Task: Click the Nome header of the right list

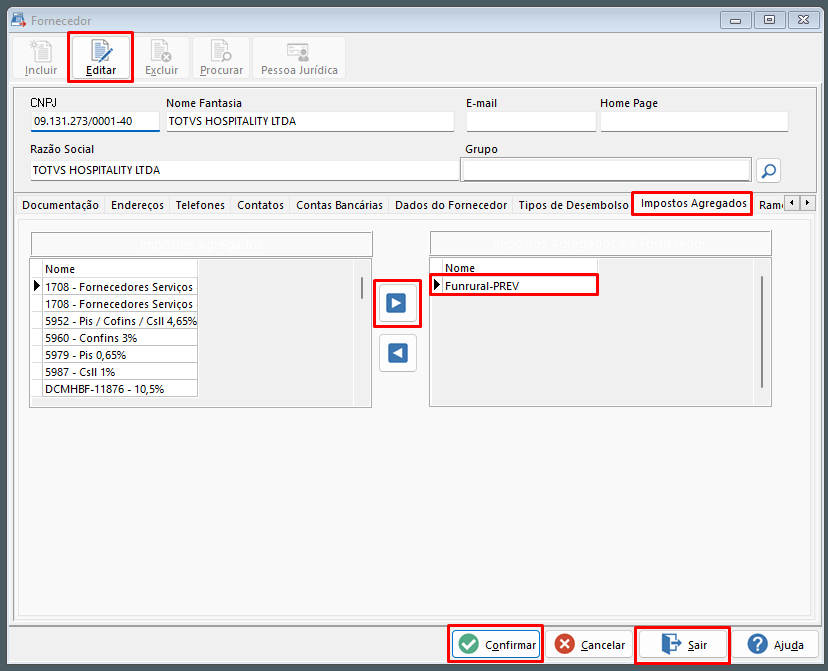Action: coord(520,268)
